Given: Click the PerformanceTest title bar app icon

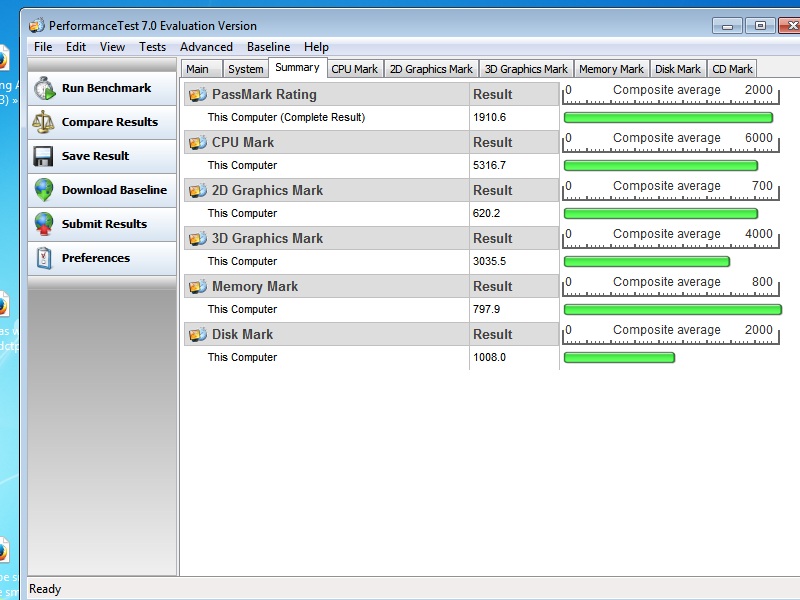Looking at the screenshot, I should pyautogui.click(x=37, y=25).
